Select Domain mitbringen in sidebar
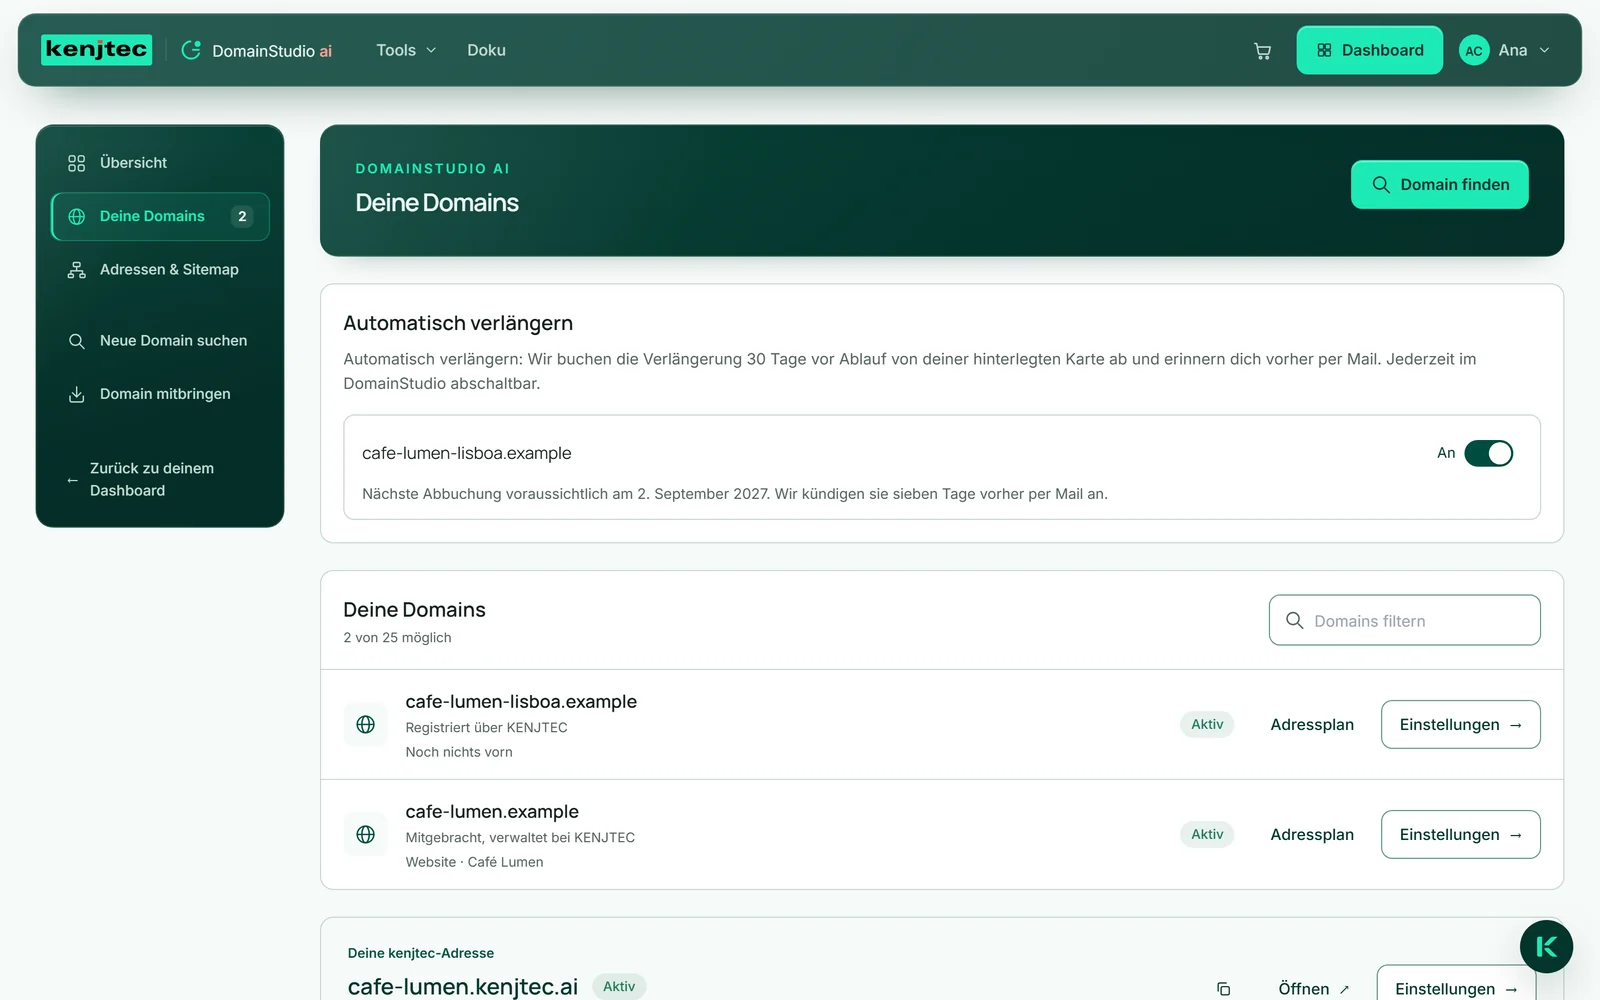 pyautogui.click(x=160, y=394)
